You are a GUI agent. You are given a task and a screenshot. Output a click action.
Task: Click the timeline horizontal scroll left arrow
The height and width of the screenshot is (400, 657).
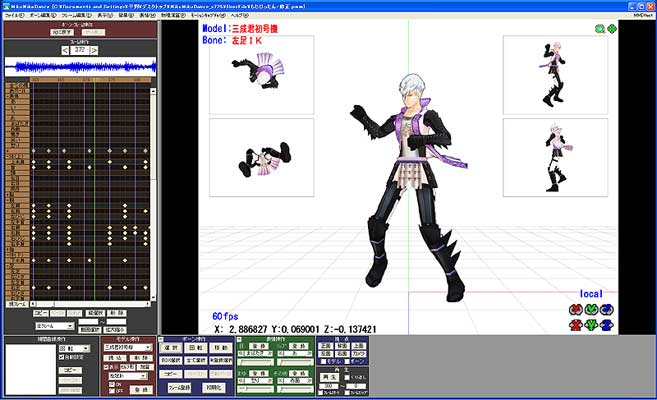click(34, 304)
